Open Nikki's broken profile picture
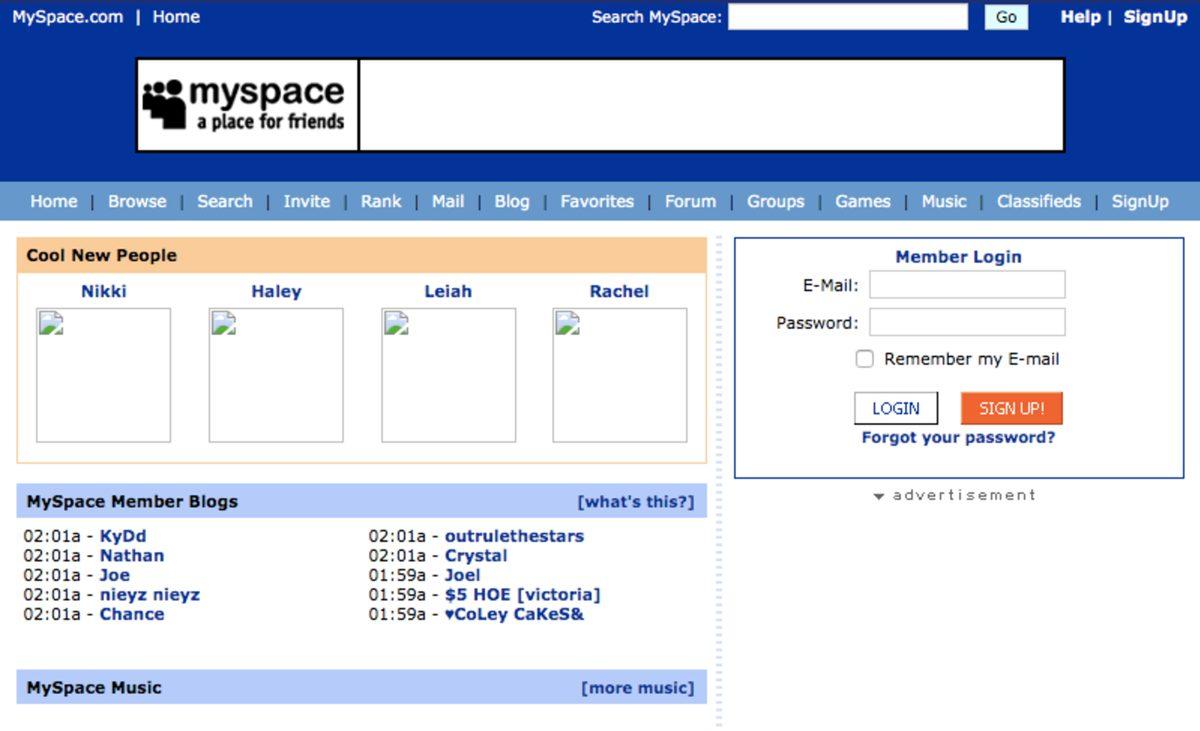The image size is (1200, 731). click(x=103, y=375)
